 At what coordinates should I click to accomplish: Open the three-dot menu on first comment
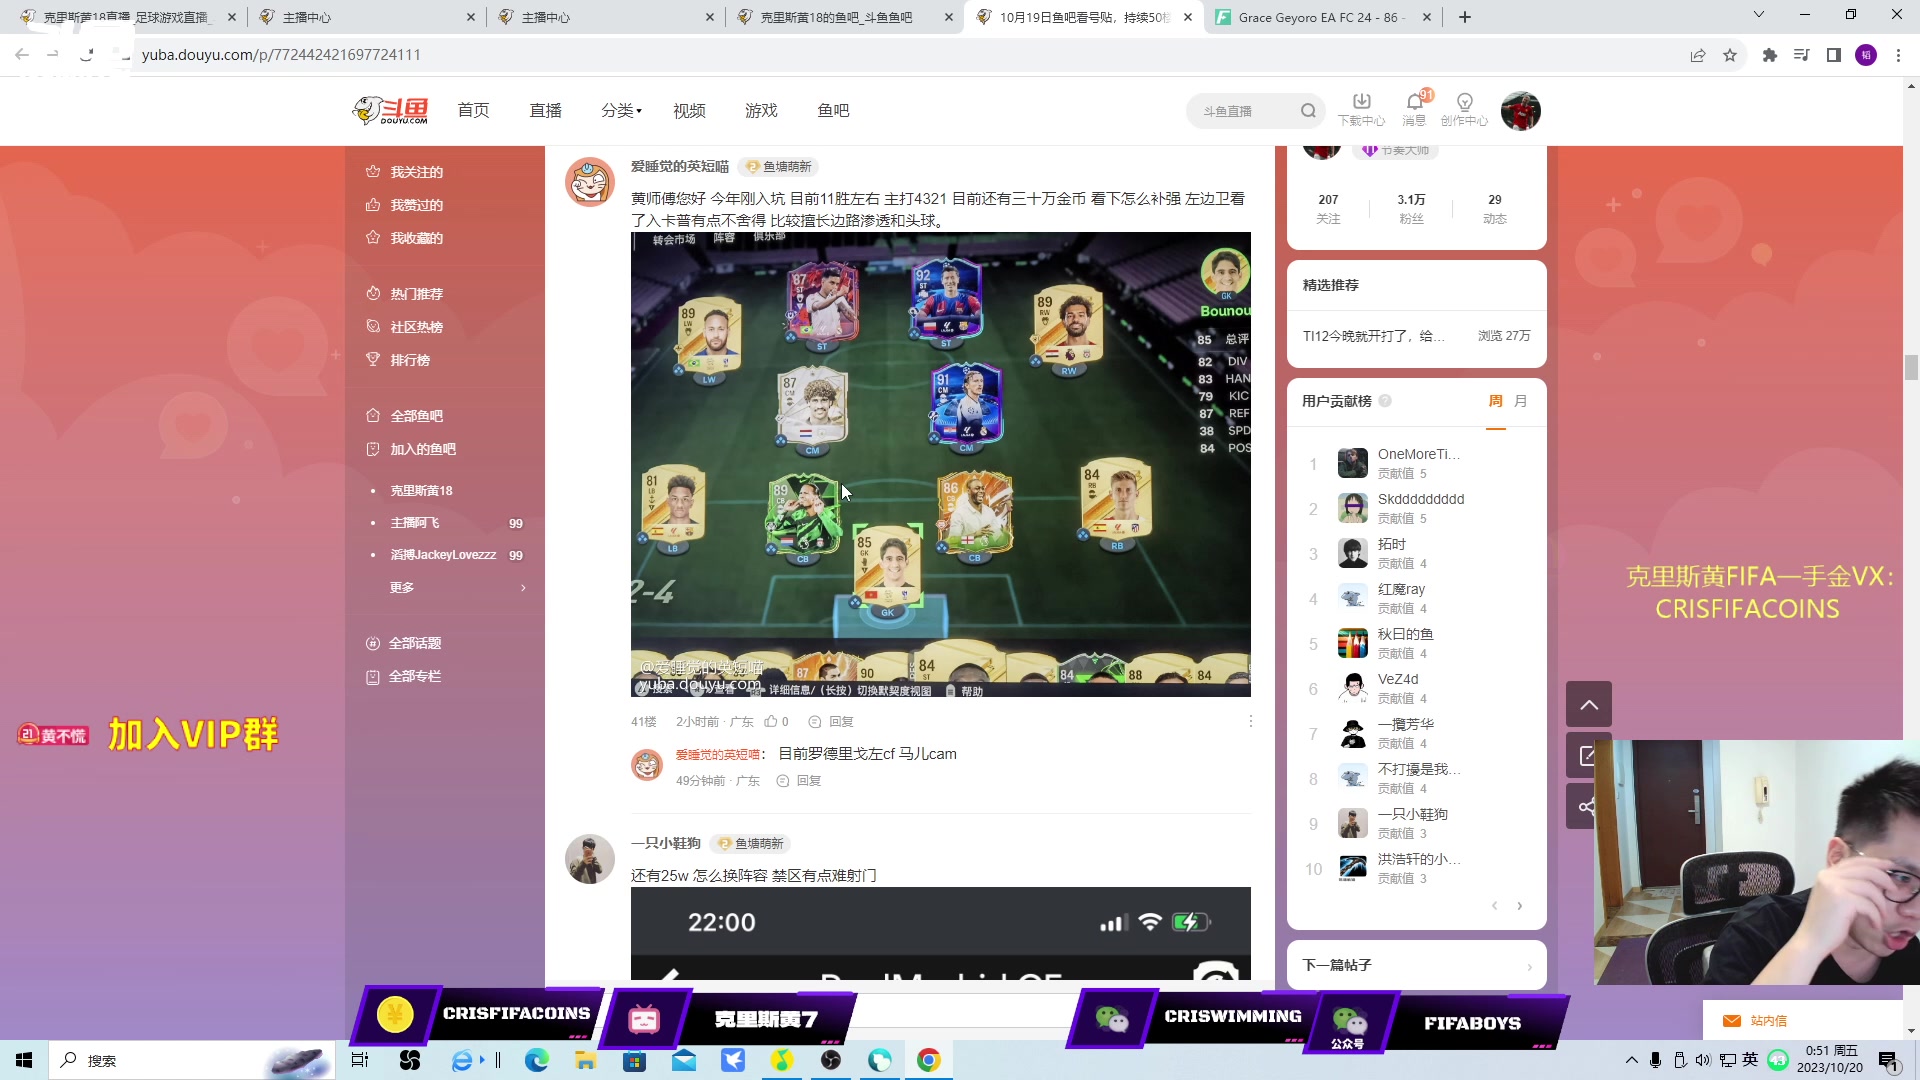(x=1250, y=721)
